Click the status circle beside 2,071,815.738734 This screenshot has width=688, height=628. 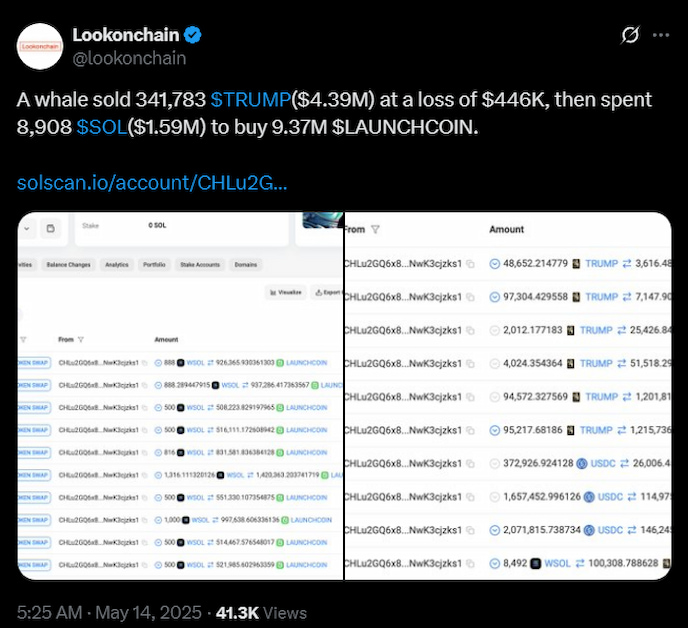(494, 530)
